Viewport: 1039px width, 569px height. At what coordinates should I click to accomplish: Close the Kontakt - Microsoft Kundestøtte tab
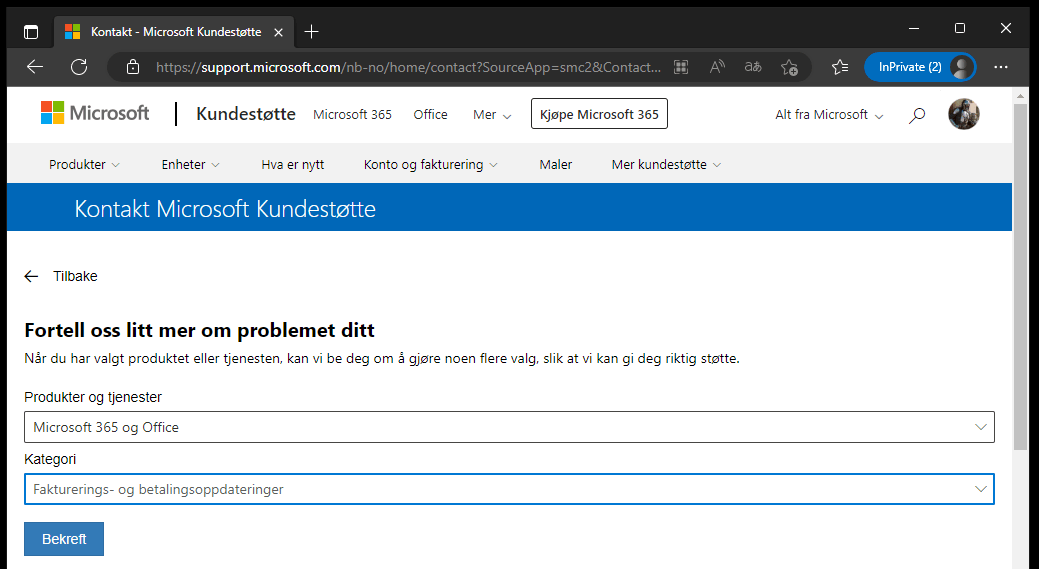[x=279, y=32]
